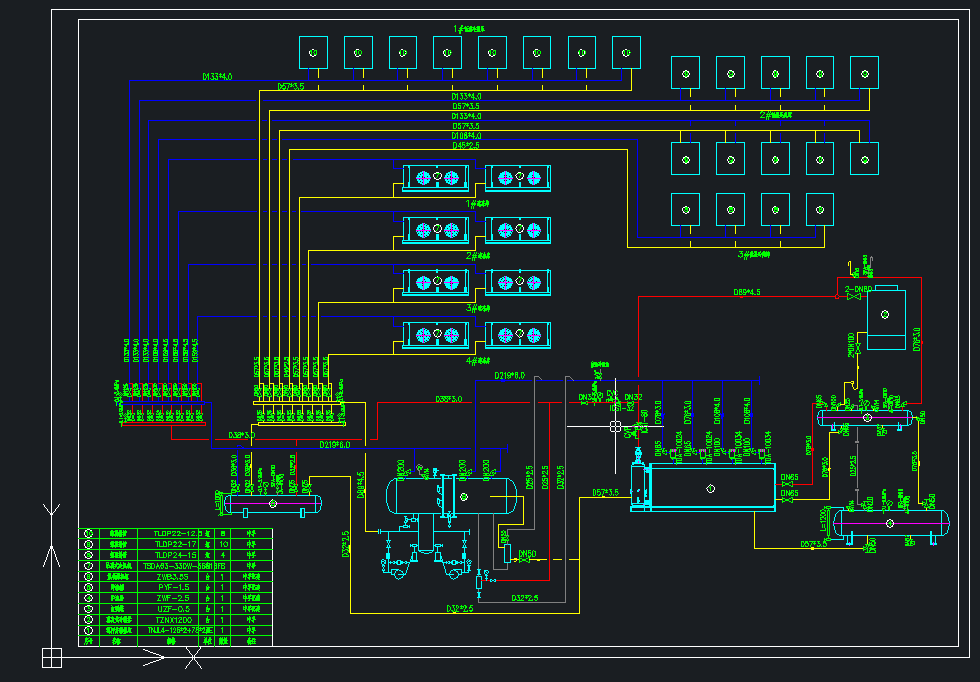Click the UCS origin square icon

click(x=52, y=658)
